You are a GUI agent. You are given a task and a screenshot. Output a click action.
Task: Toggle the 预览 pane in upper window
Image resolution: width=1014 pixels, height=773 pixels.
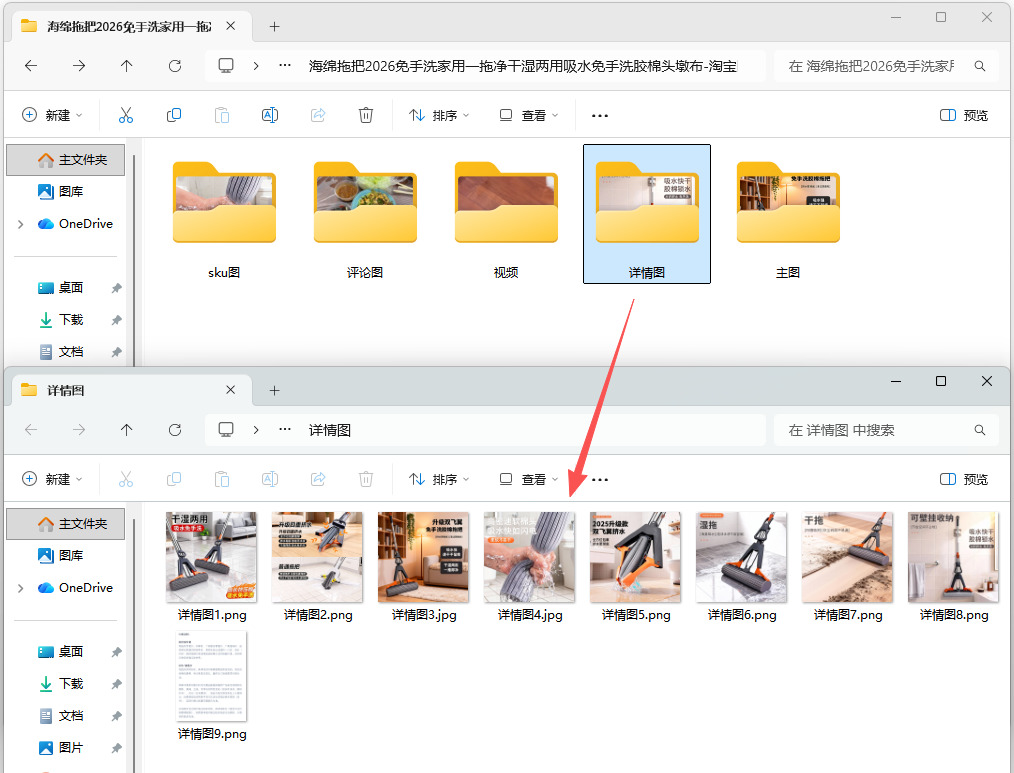(964, 115)
